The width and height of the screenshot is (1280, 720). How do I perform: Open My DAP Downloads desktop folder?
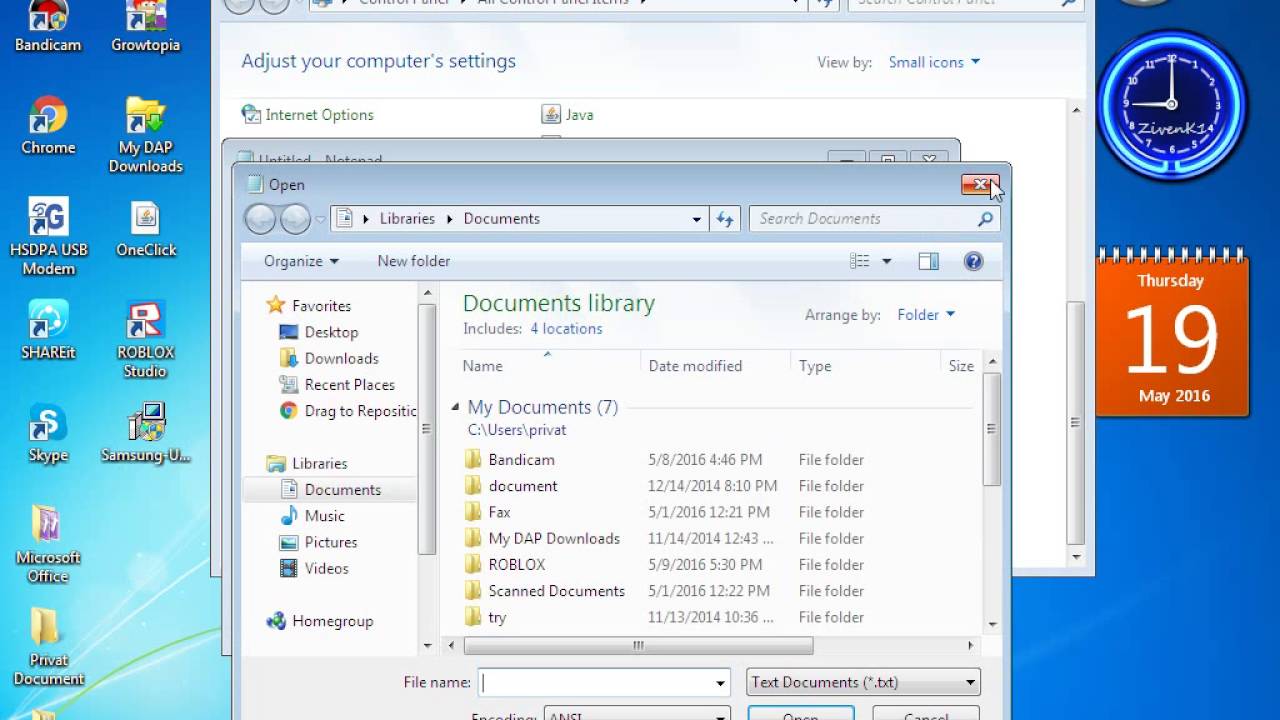tap(146, 136)
